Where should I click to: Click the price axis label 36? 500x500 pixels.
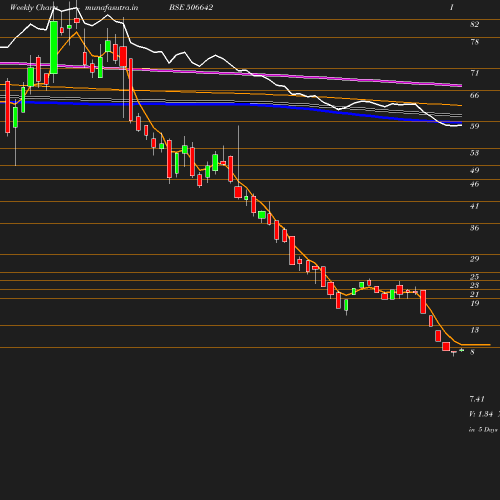point(474,228)
